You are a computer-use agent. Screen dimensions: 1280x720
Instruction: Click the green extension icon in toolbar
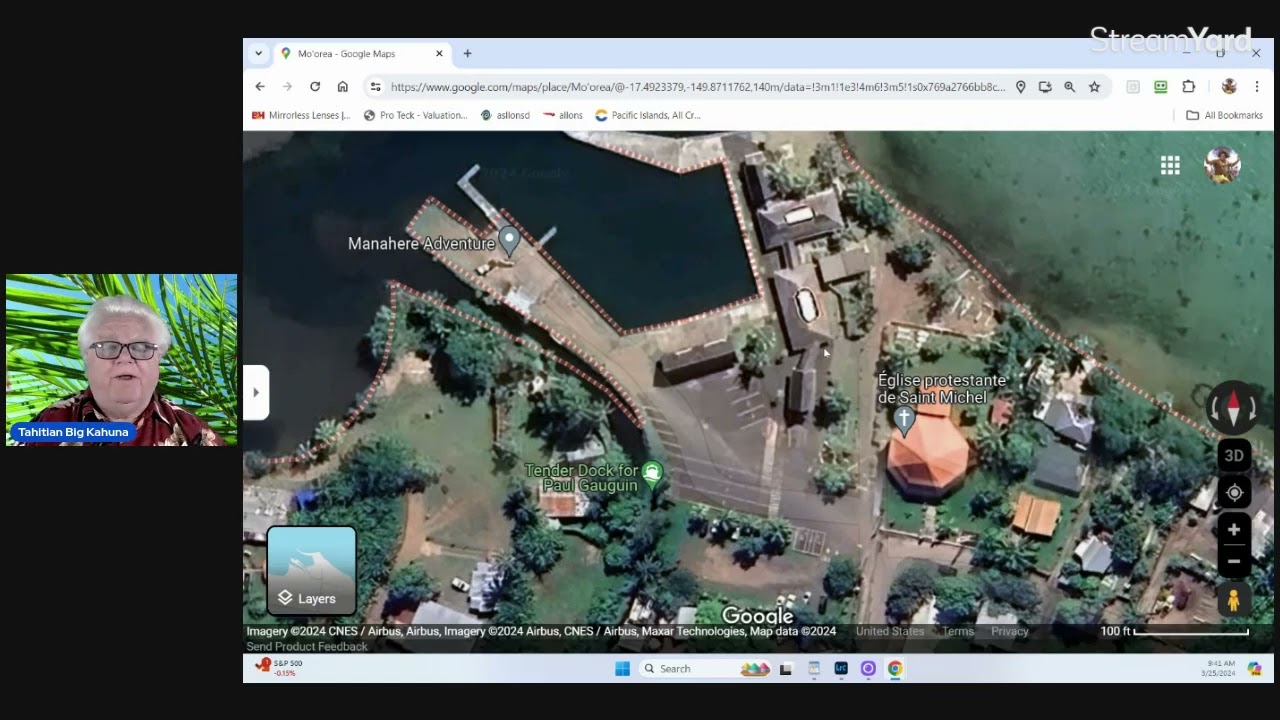(1161, 87)
